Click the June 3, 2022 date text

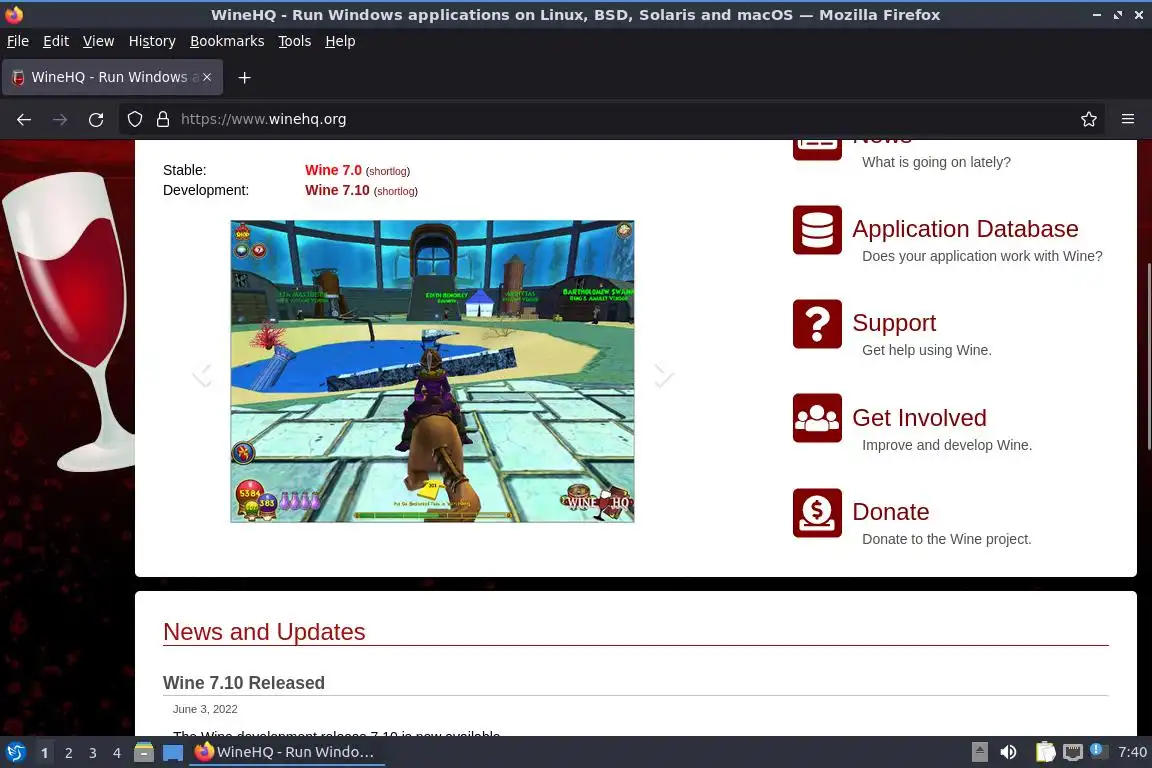click(x=205, y=709)
